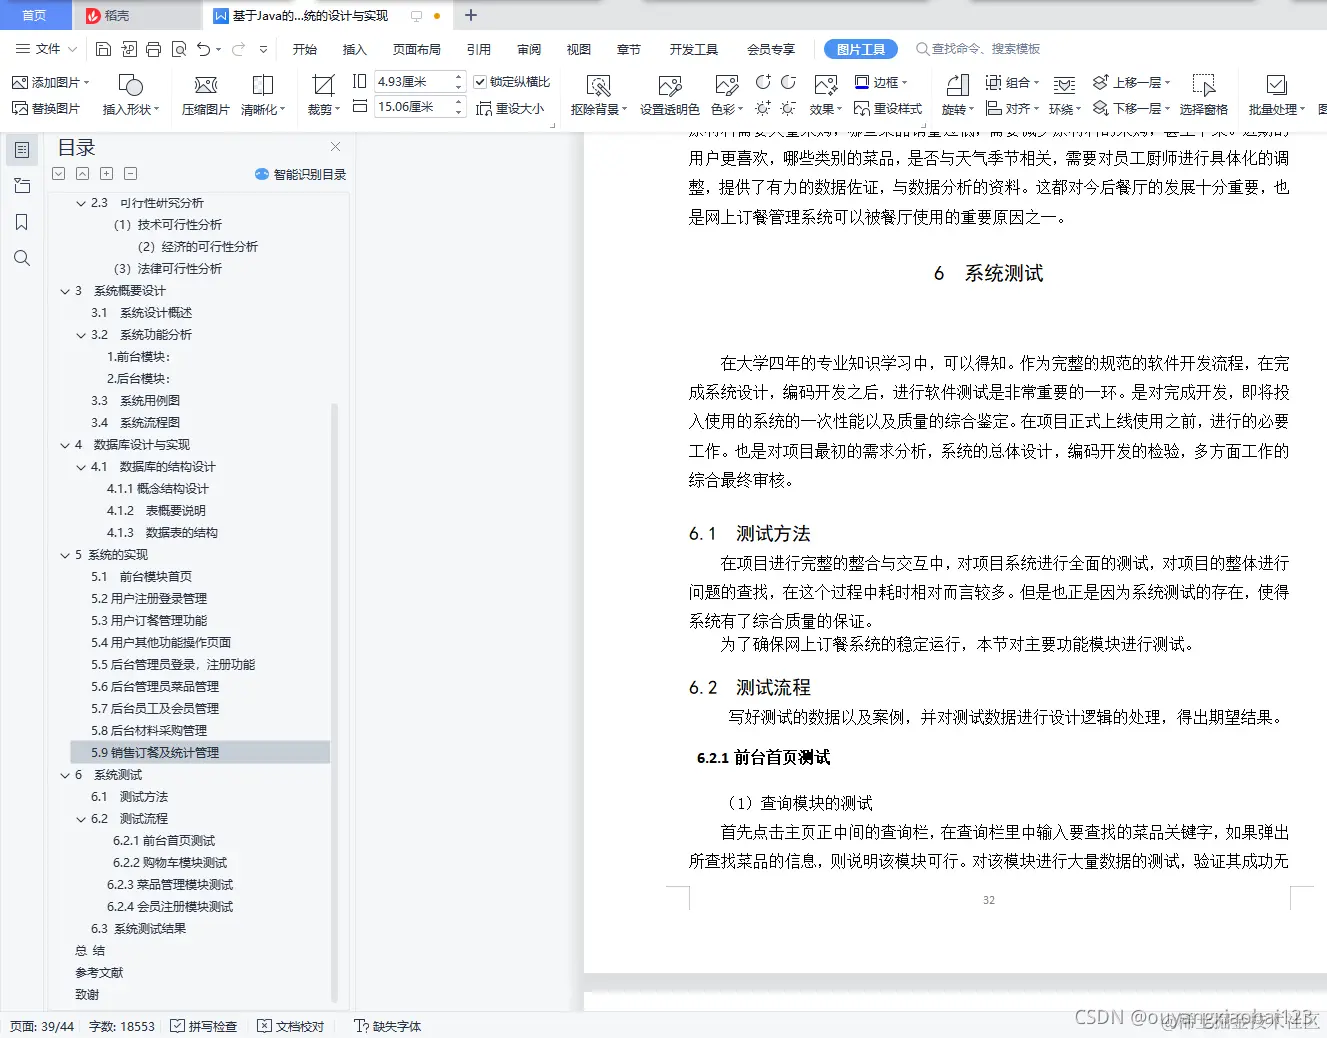Switch to the 首页 browser tab
This screenshot has height=1038, width=1327.
[x=35, y=15]
